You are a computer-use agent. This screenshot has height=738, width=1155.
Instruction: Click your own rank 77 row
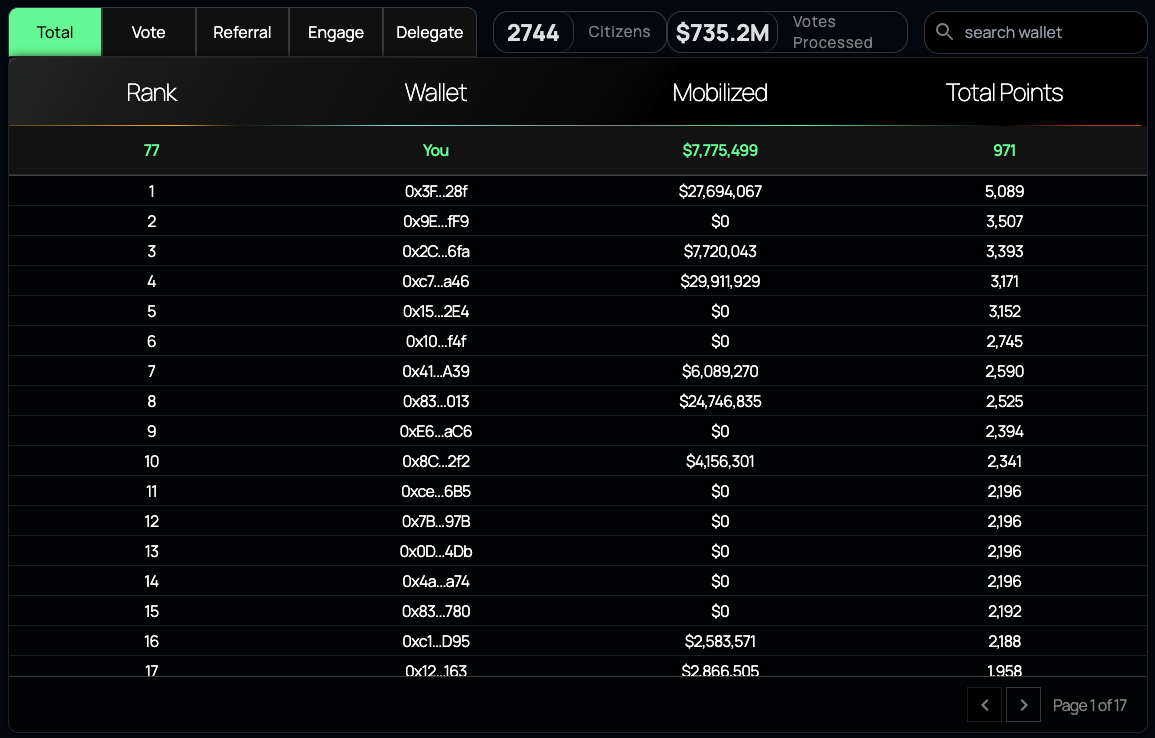click(436, 150)
